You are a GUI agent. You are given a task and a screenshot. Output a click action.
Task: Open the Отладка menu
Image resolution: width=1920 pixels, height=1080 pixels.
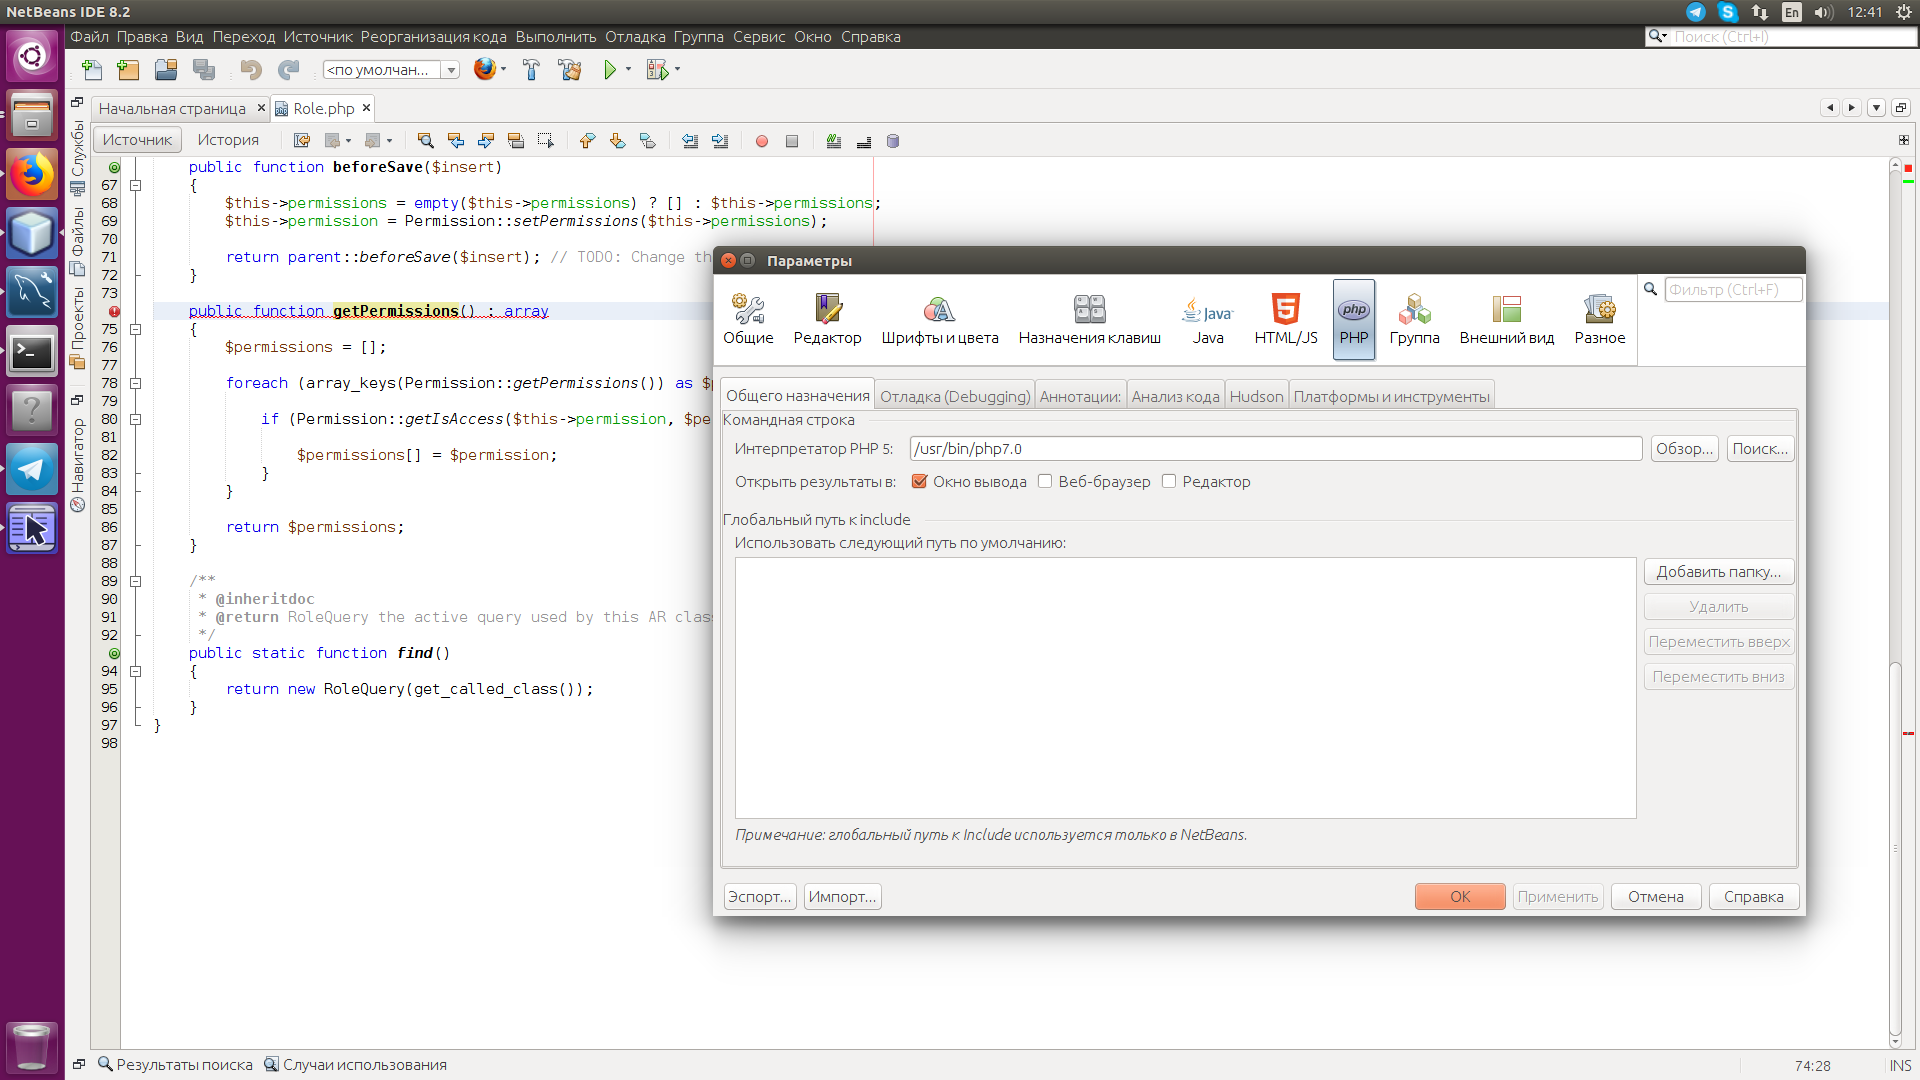(635, 37)
